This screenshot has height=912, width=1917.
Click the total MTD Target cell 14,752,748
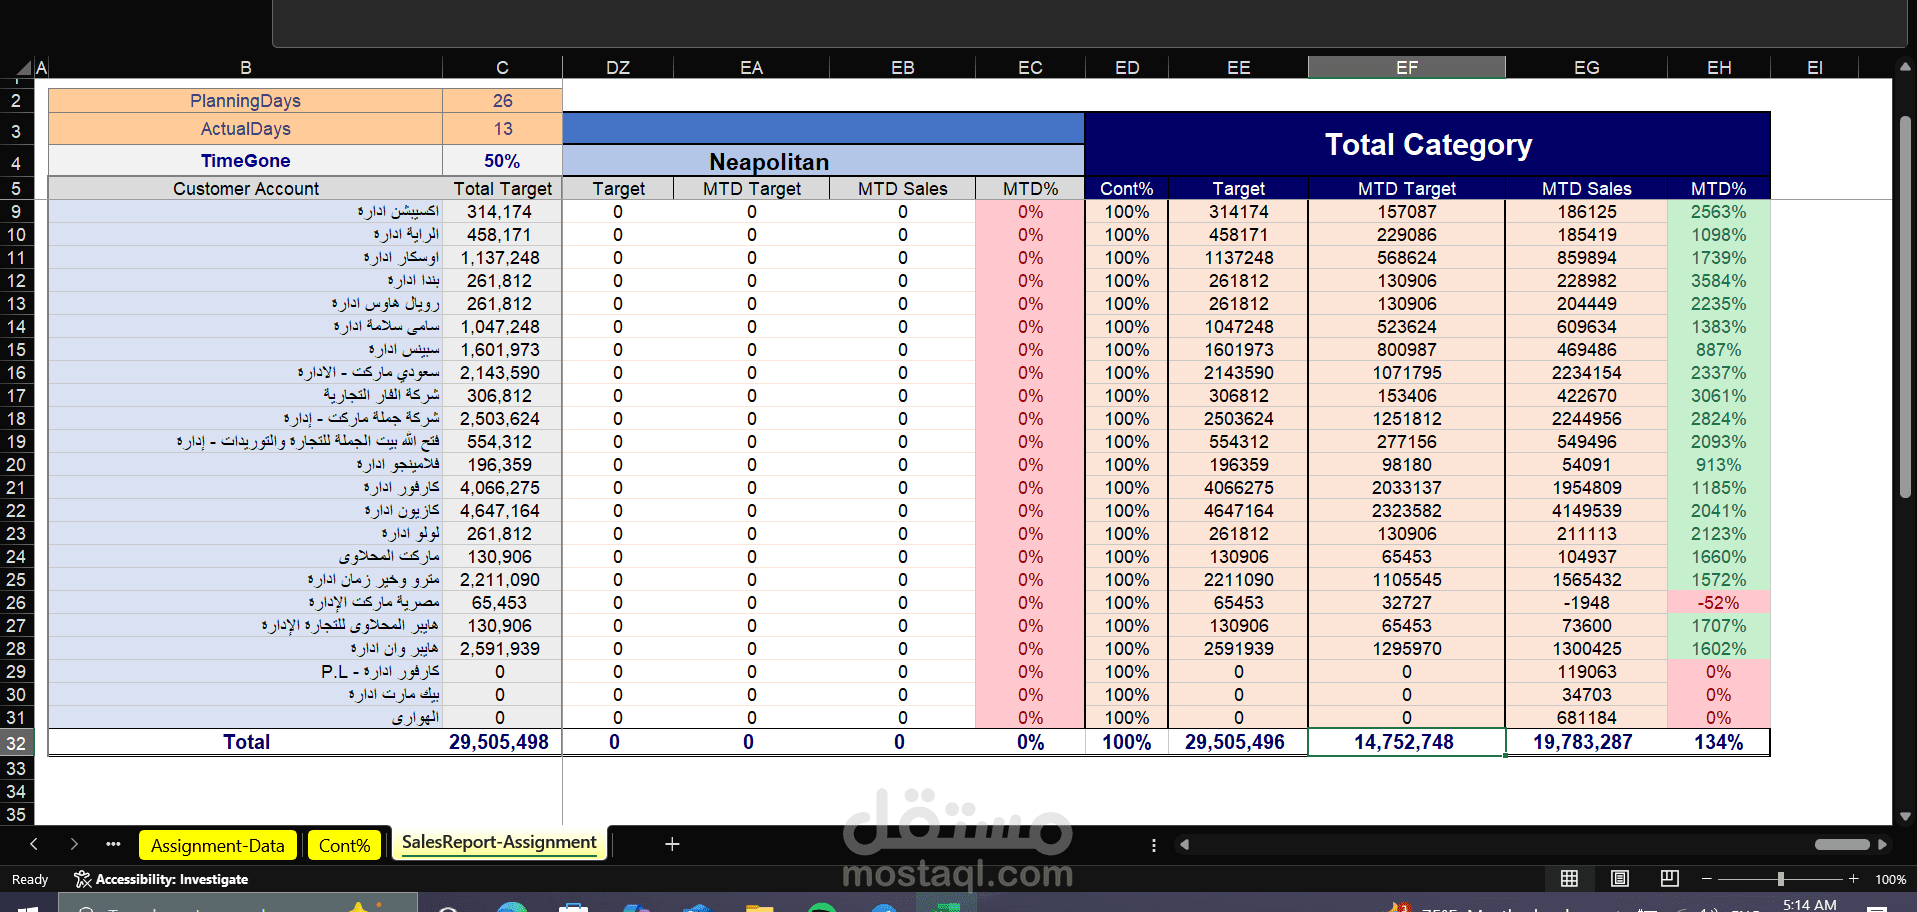1407,742
